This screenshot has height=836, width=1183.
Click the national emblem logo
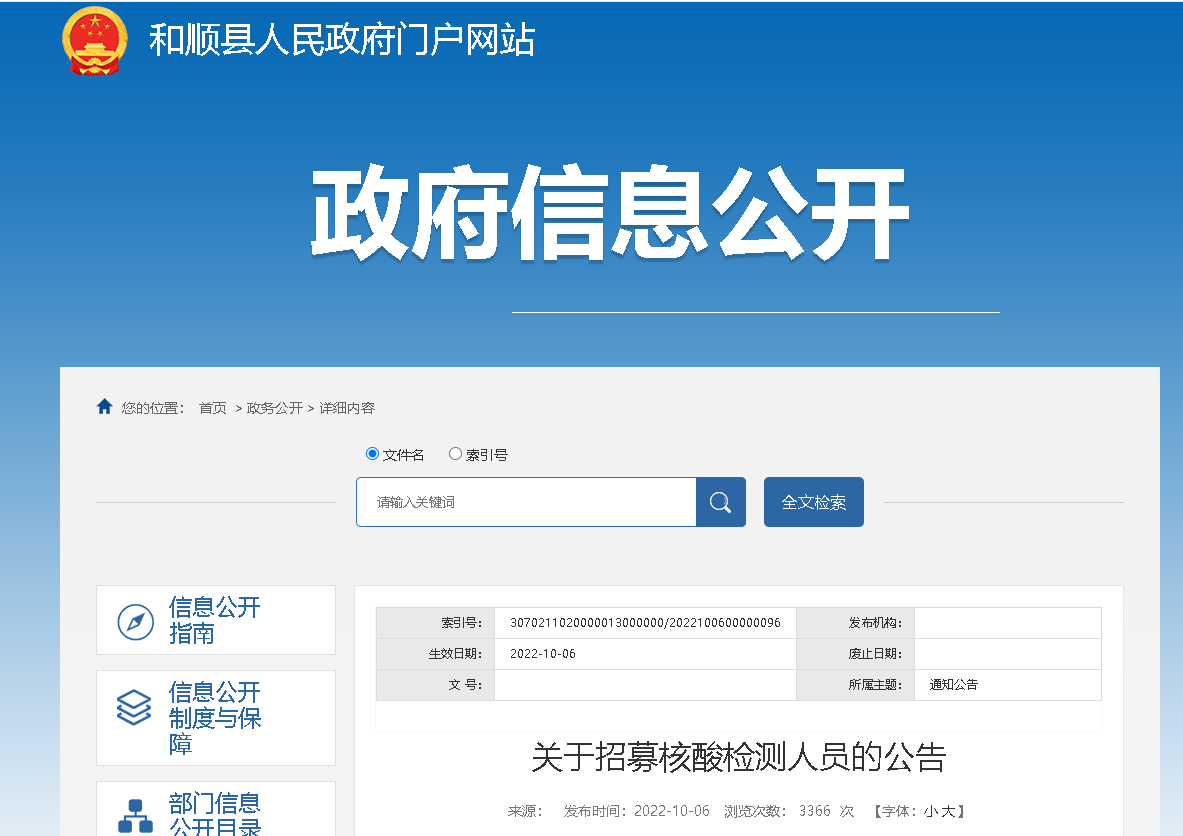coord(95,40)
